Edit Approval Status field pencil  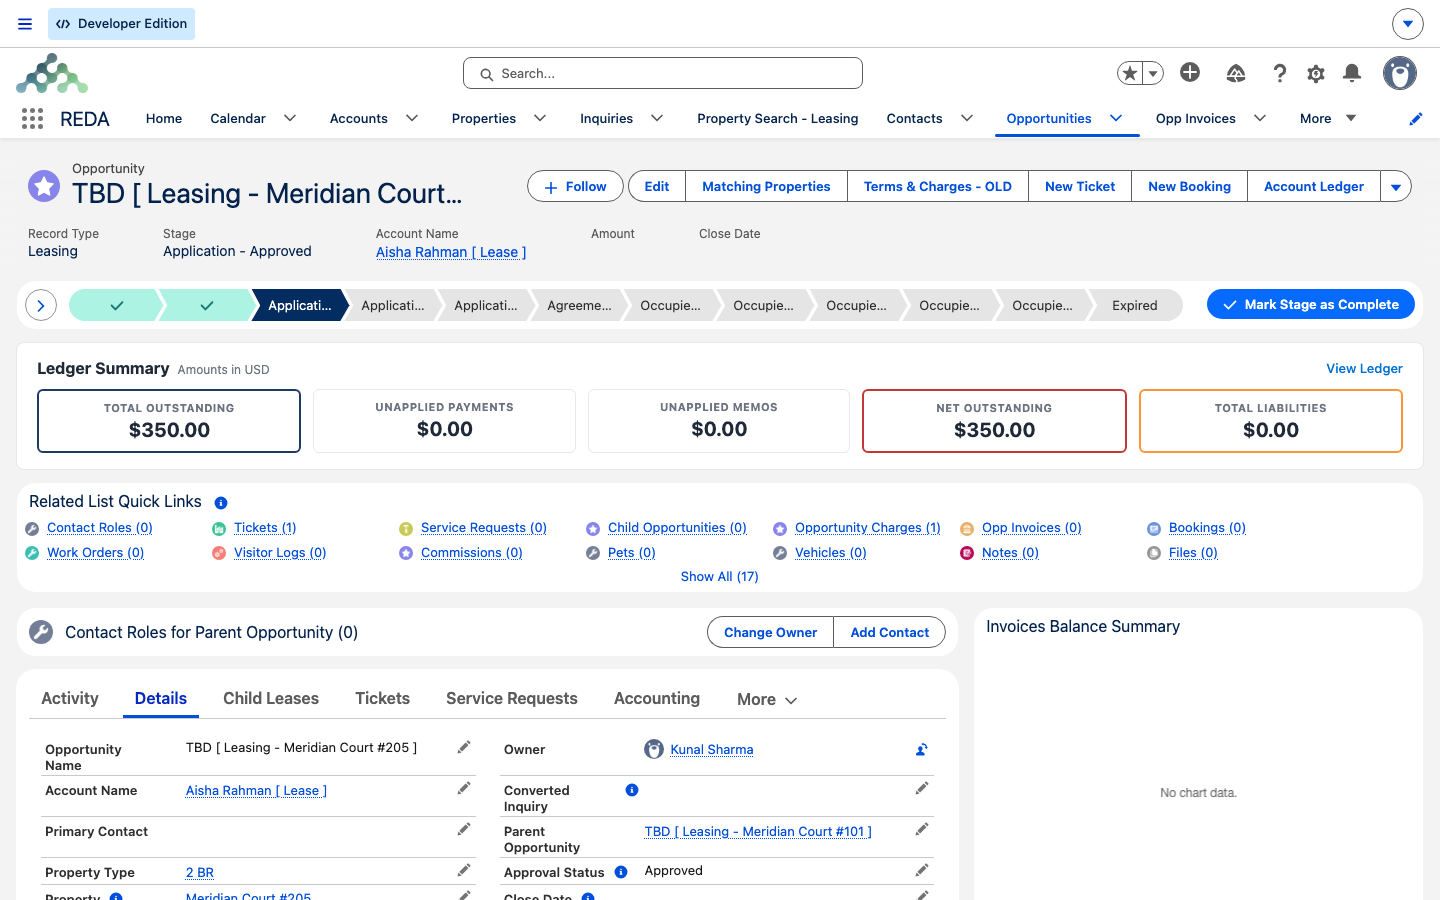(922, 870)
